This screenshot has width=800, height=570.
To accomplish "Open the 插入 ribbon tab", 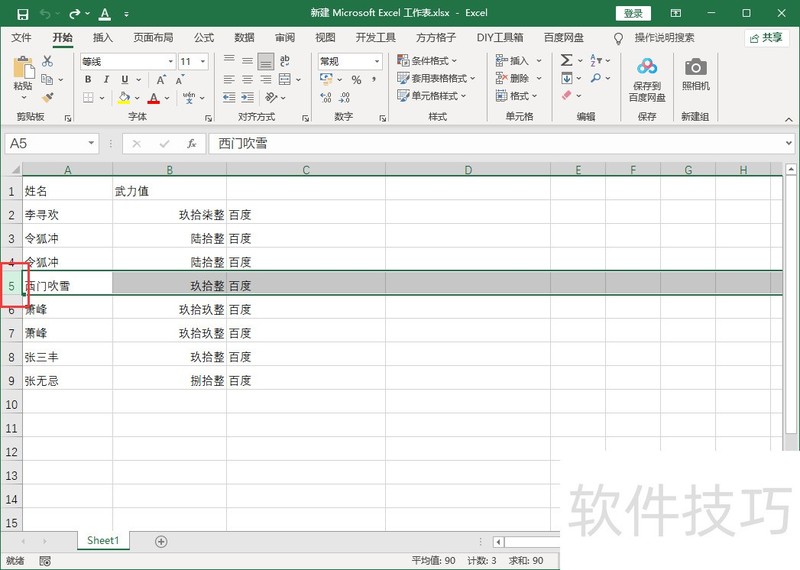I will coord(103,38).
